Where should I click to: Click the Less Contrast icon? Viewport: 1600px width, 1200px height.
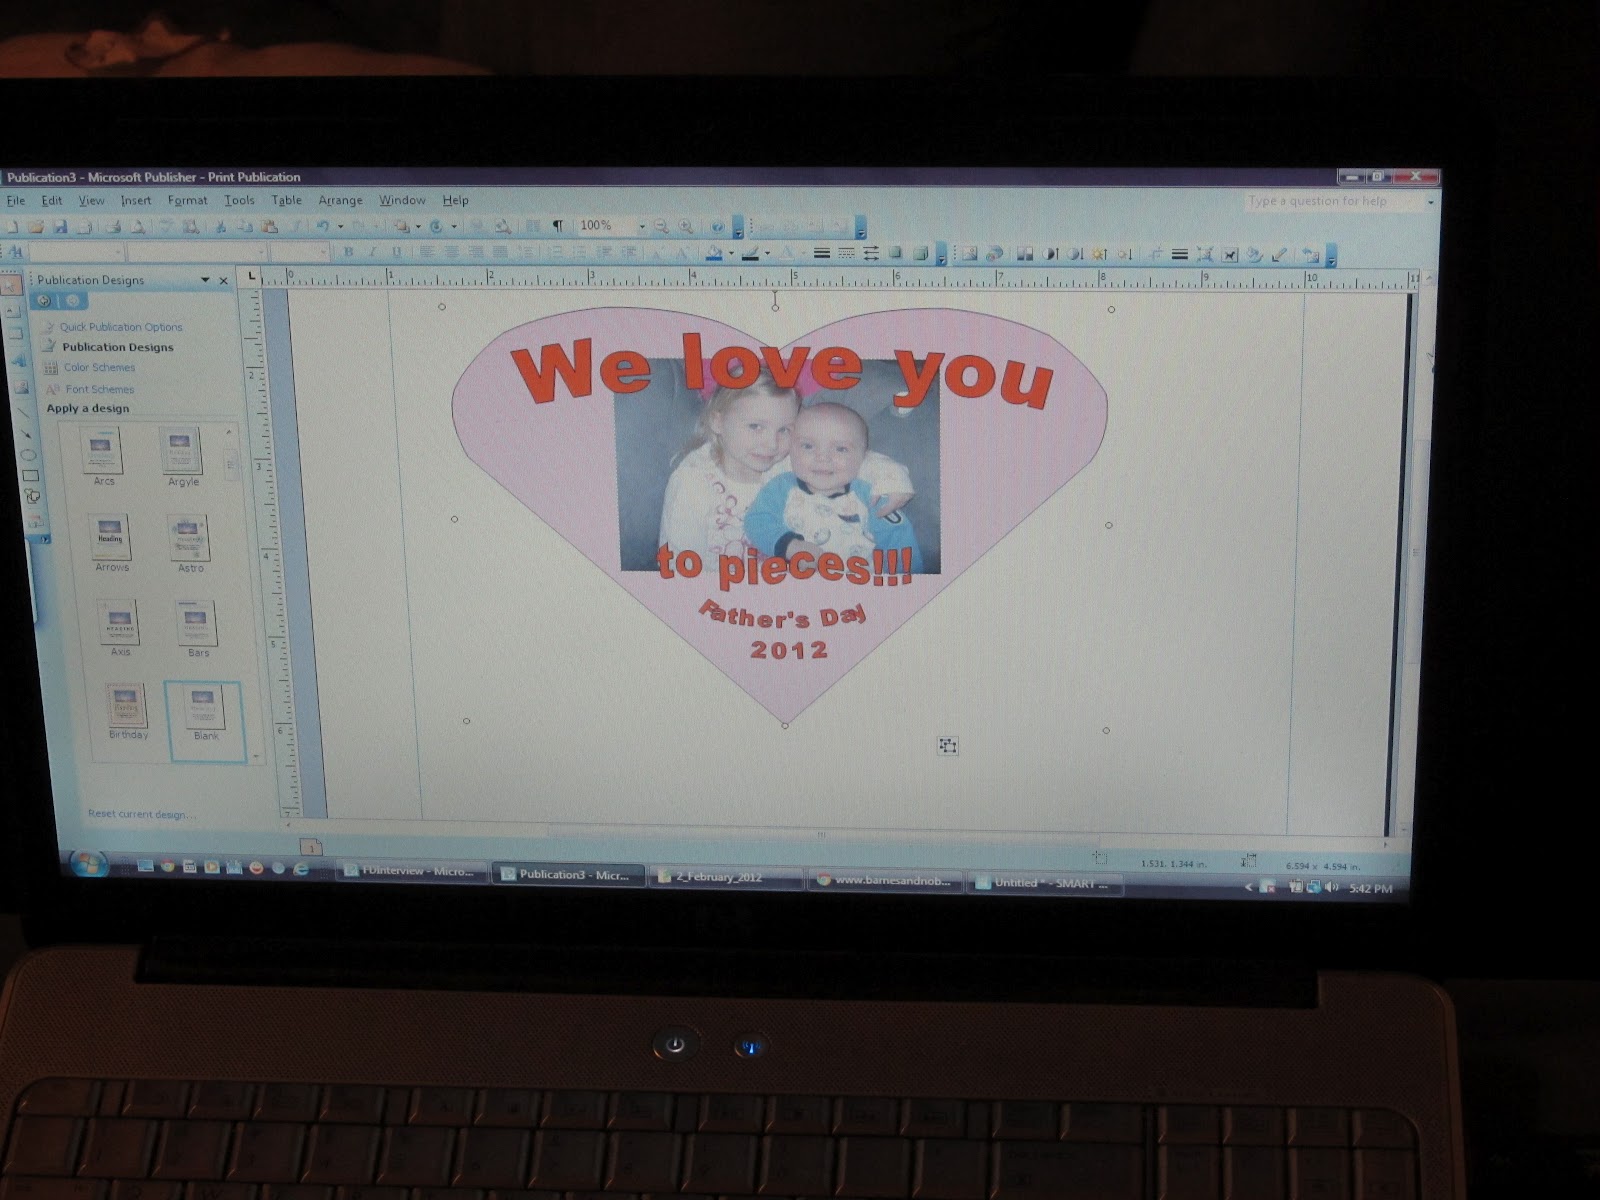[1075, 254]
